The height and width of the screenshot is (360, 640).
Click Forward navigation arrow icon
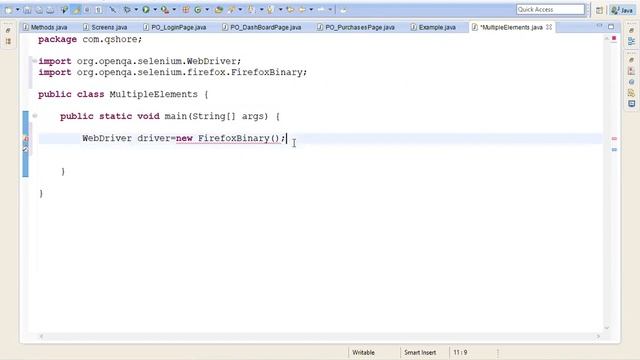321,9
